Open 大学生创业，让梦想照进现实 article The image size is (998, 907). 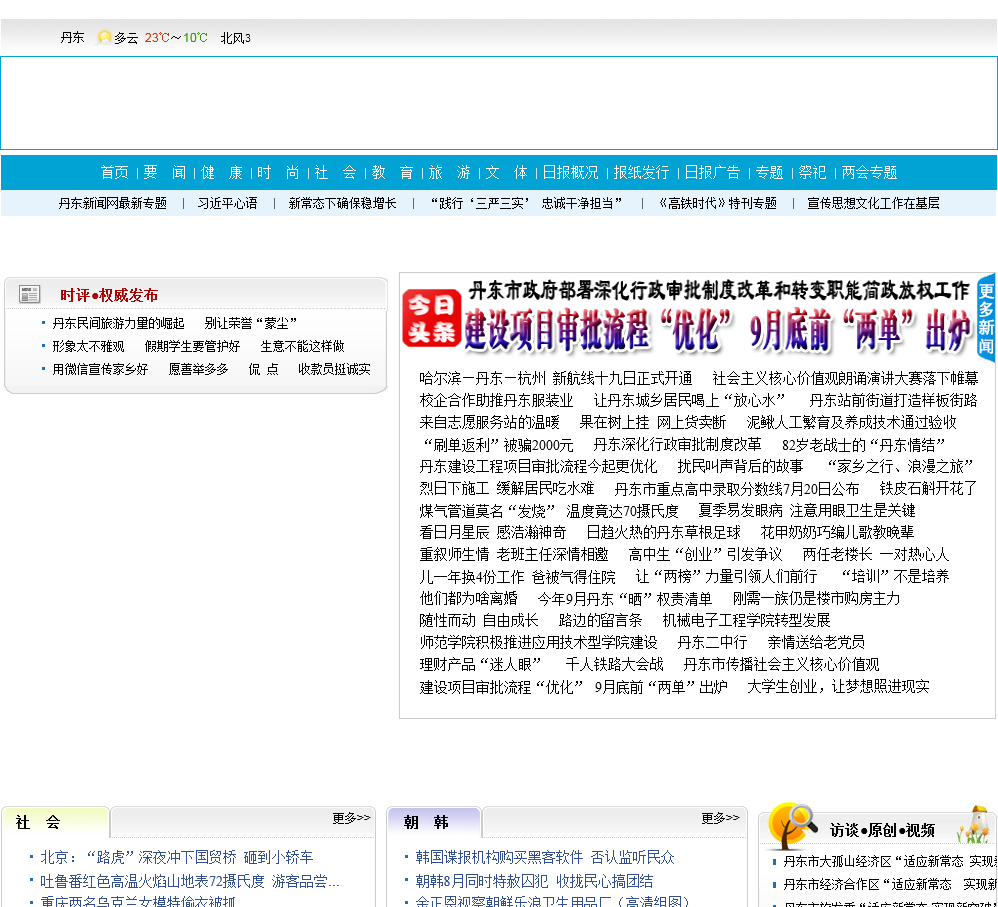pos(838,687)
